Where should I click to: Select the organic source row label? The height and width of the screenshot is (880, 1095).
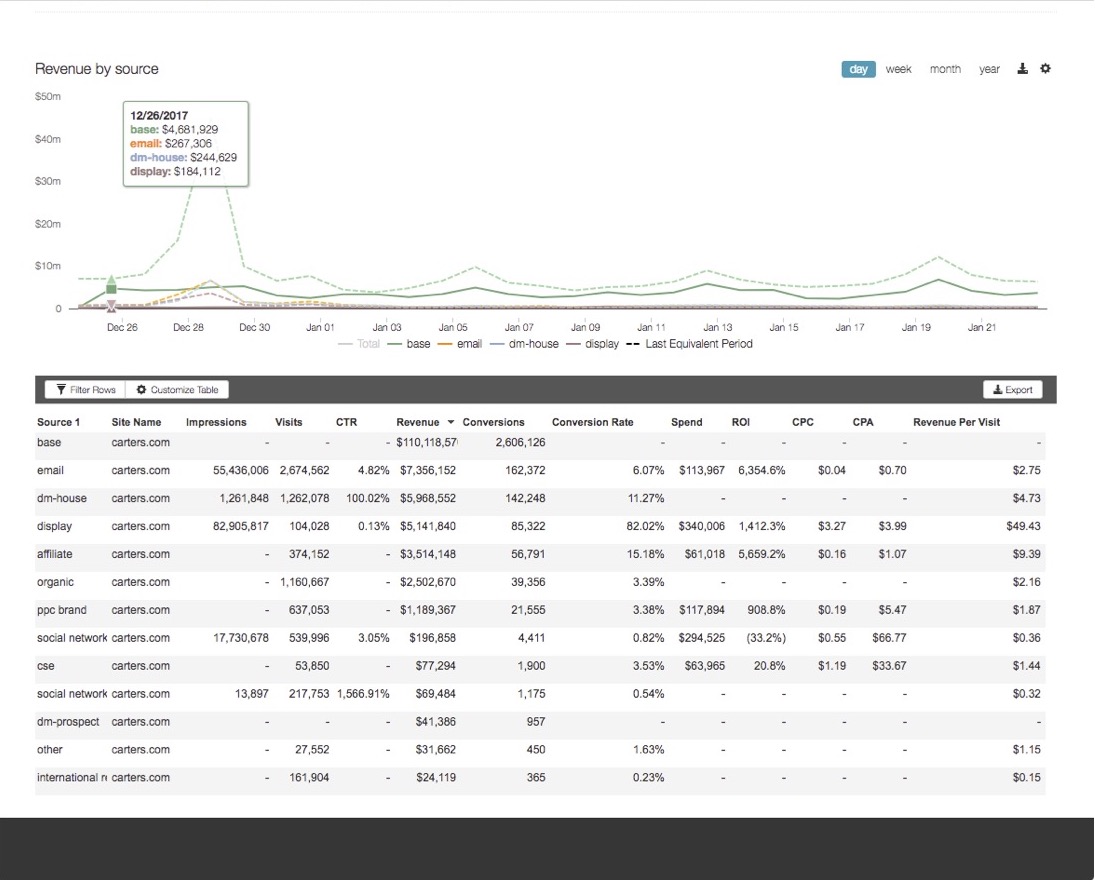click(x=55, y=582)
